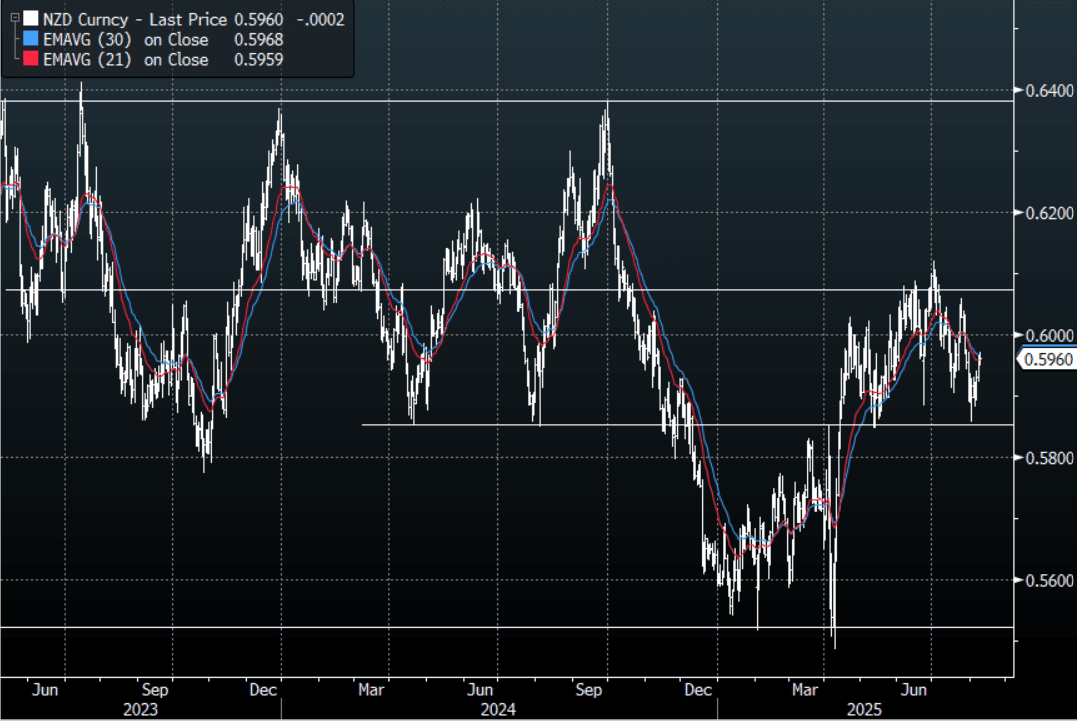Screen dimensions: 1077x721
Task: Click the red EMAVG (21) color swatch
Action: [x=32, y=60]
